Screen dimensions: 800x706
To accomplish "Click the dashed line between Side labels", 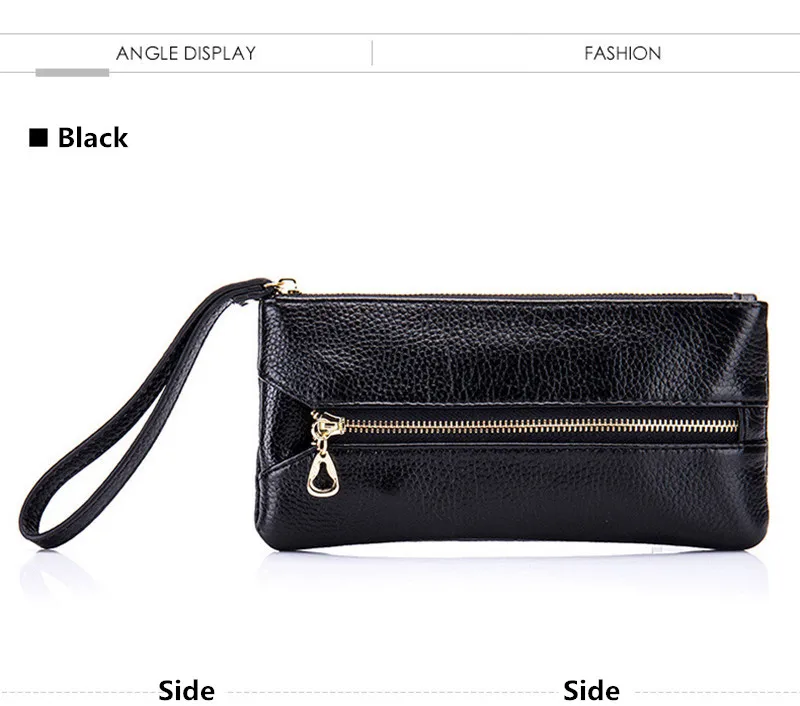I will tap(389, 693).
